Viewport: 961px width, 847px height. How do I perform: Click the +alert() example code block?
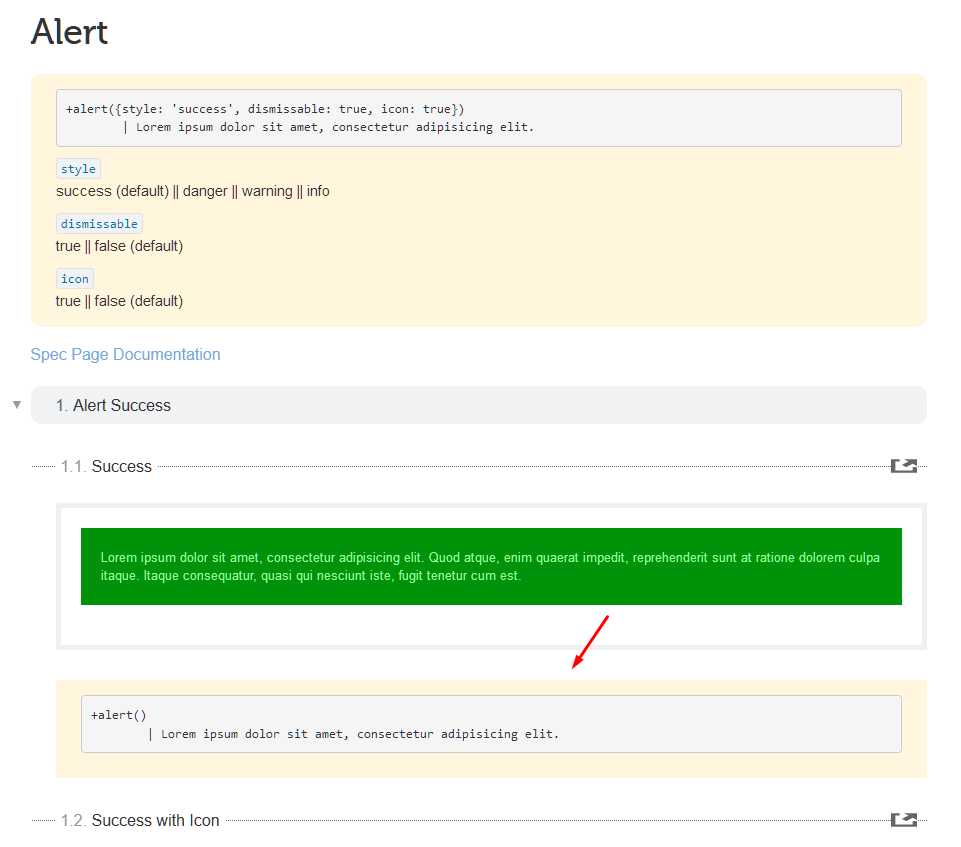pos(491,724)
